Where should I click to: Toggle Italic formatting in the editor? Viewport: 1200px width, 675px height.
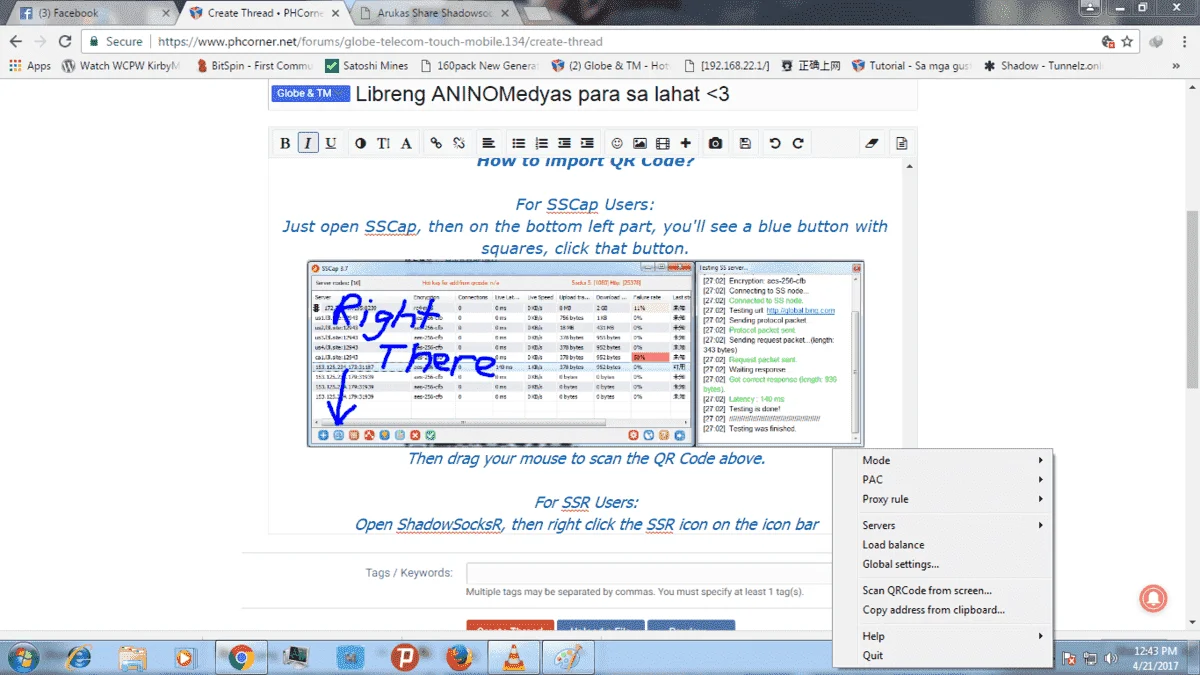308,143
